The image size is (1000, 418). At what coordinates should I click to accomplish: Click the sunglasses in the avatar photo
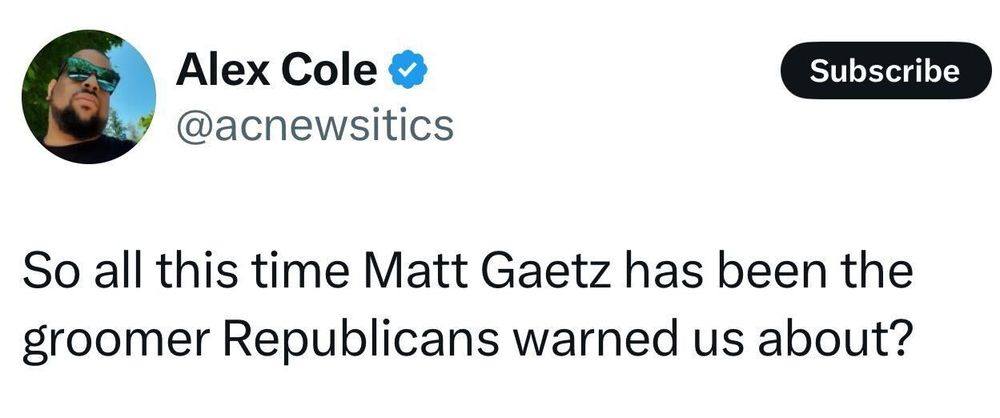88,74
